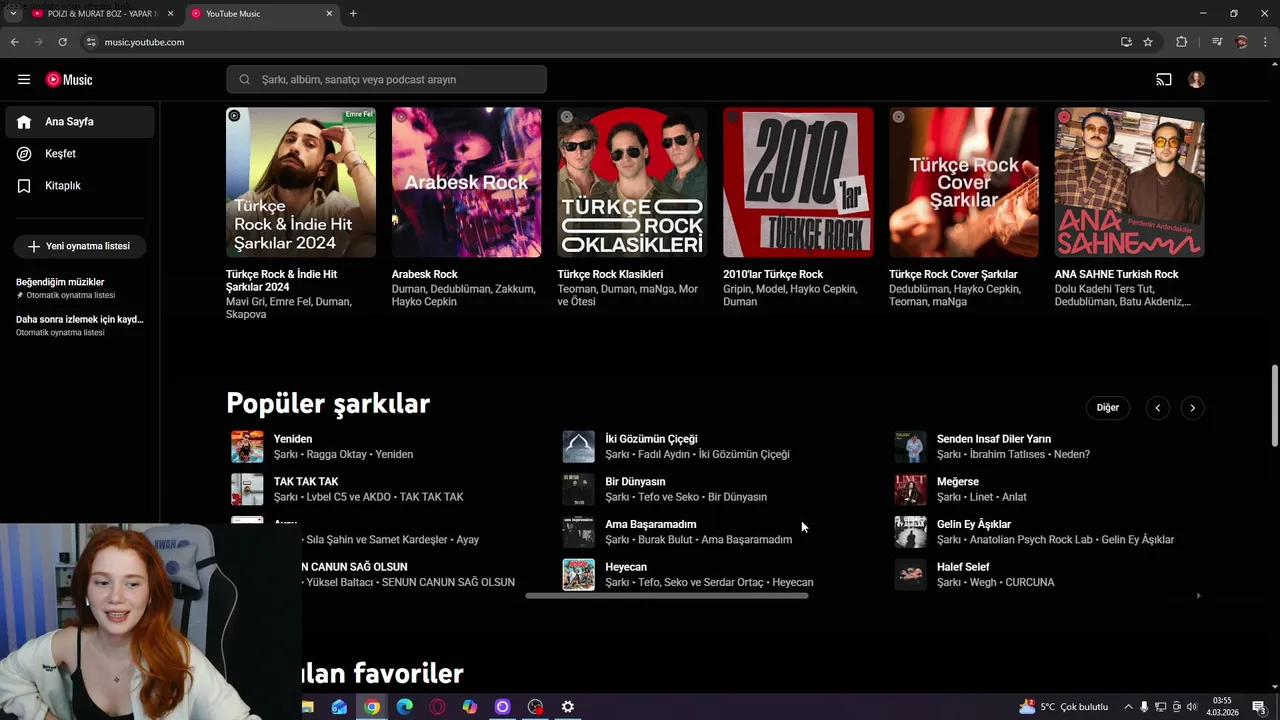Open the 2010'lar Türkçe Rock thumbnail
This screenshot has height=720, width=1280.
798,183
